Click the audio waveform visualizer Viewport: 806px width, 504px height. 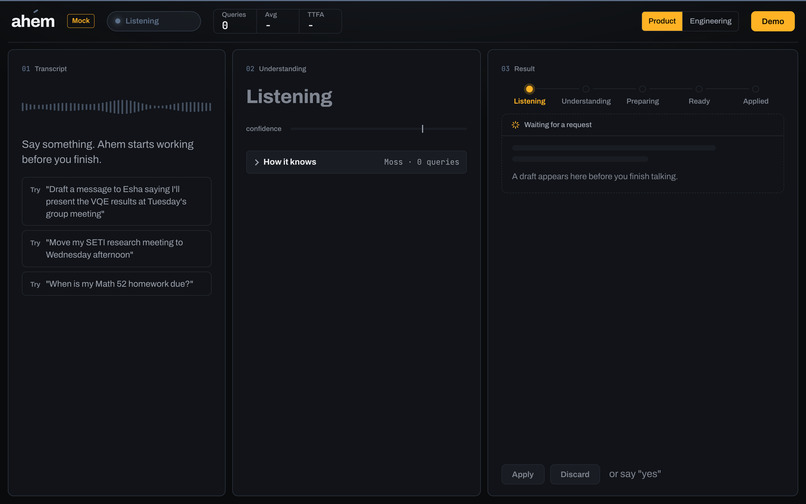(117, 106)
